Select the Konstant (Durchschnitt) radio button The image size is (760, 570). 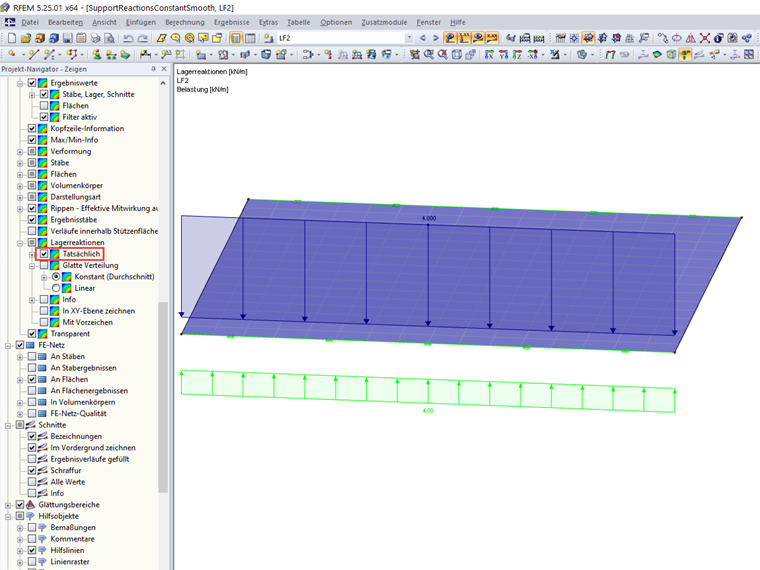(x=56, y=277)
